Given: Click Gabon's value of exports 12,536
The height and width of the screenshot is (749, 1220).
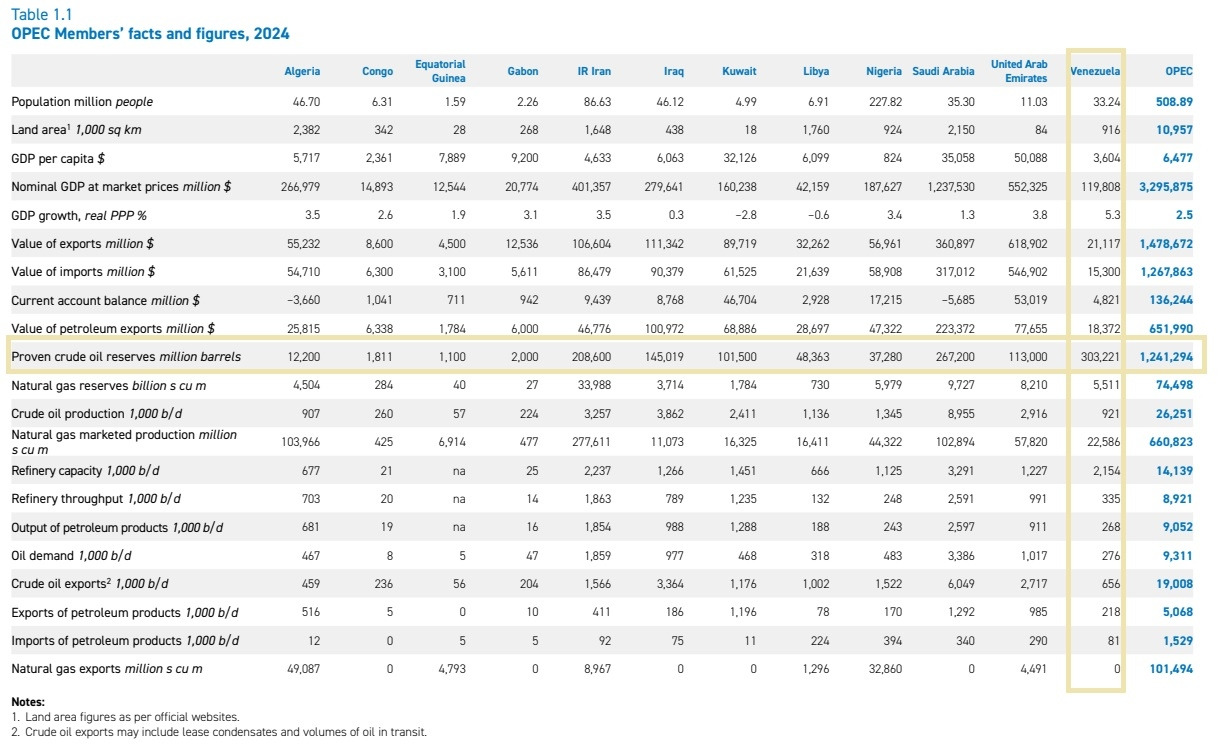Looking at the screenshot, I should pyautogui.click(x=522, y=243).
